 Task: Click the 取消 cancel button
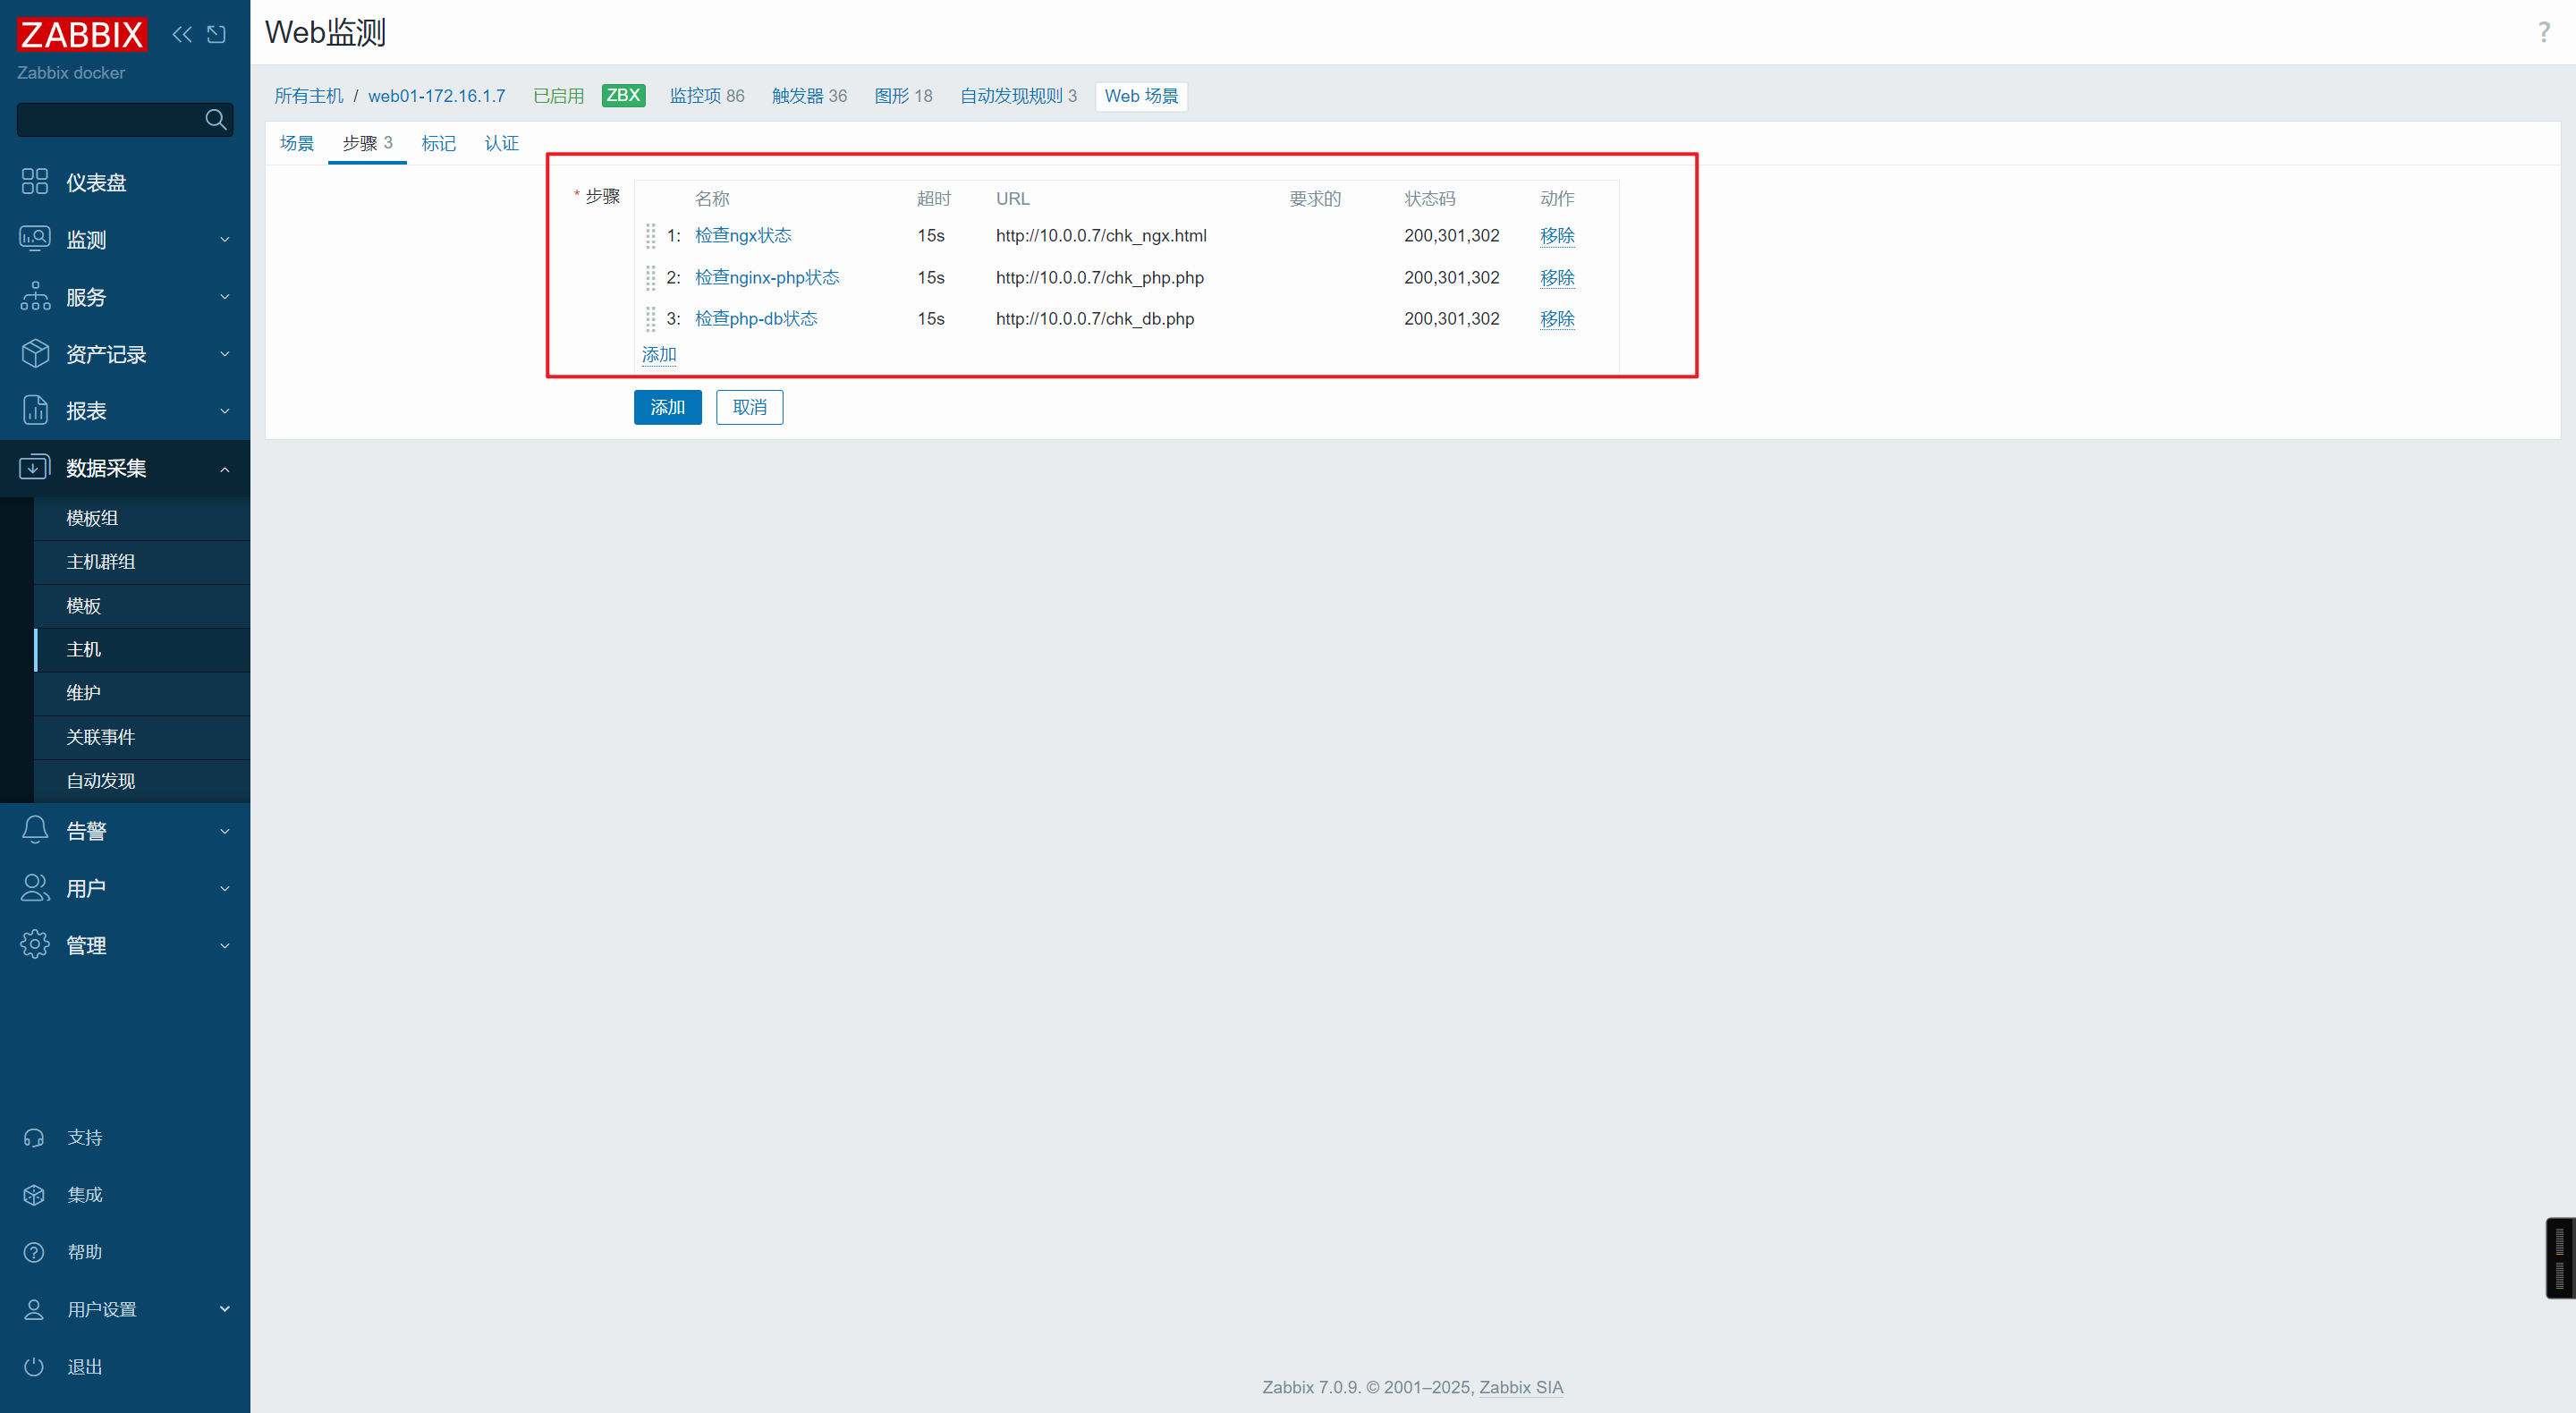[x=749, y=407]
